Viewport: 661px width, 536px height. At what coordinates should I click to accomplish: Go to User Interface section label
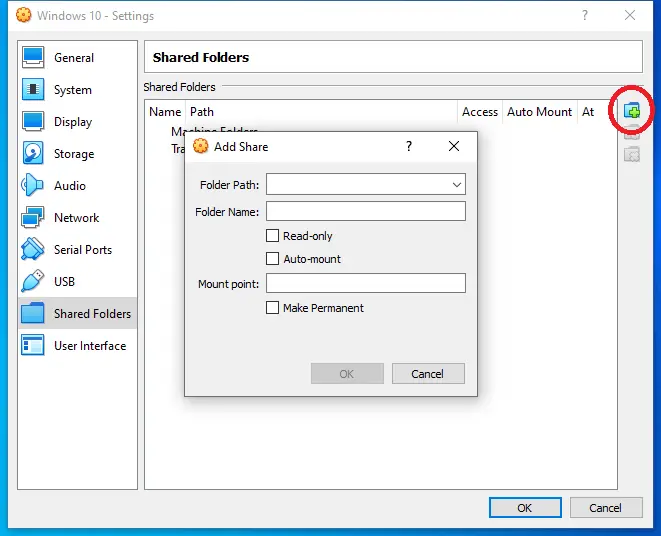tap(90, 346)
